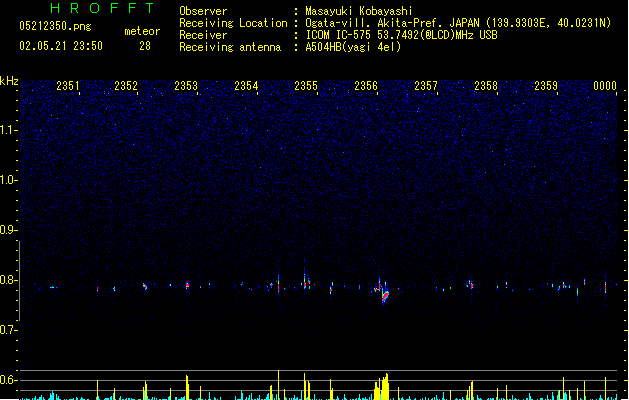Click the 1.1 kHz axis label

(x=9, y=130)
